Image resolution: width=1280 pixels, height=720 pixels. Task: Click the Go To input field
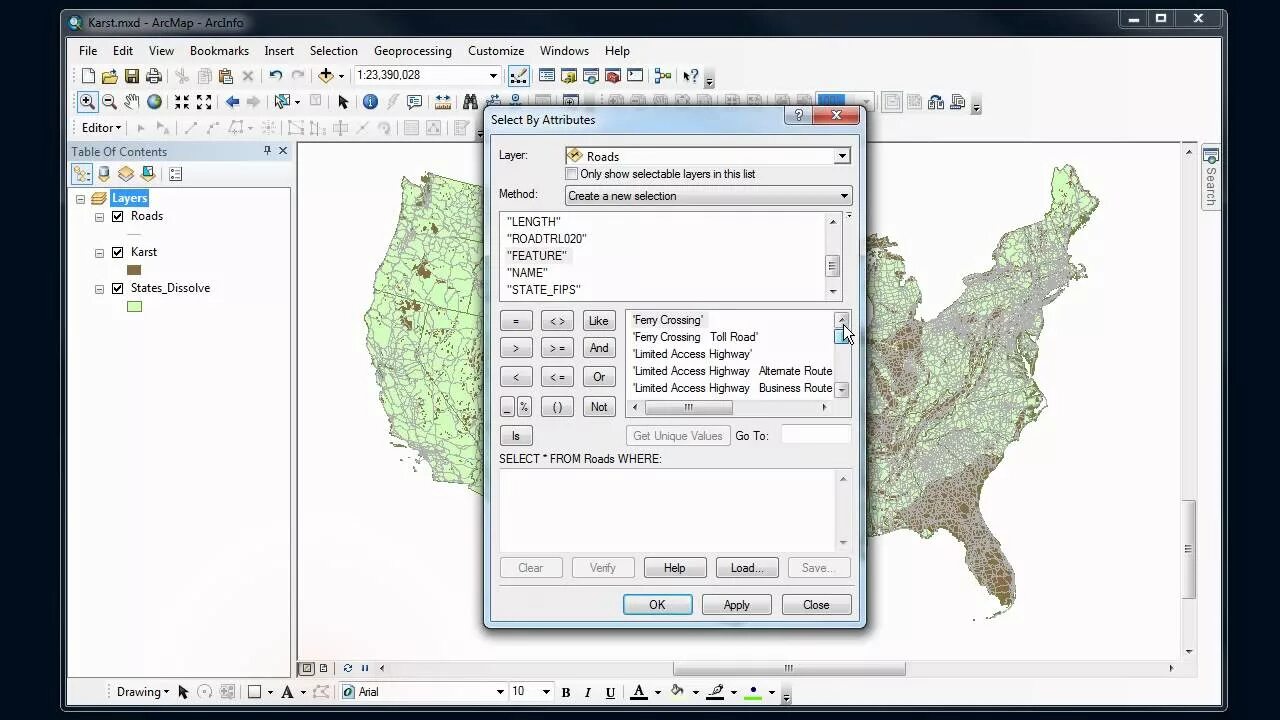click(x=816, y=435)
